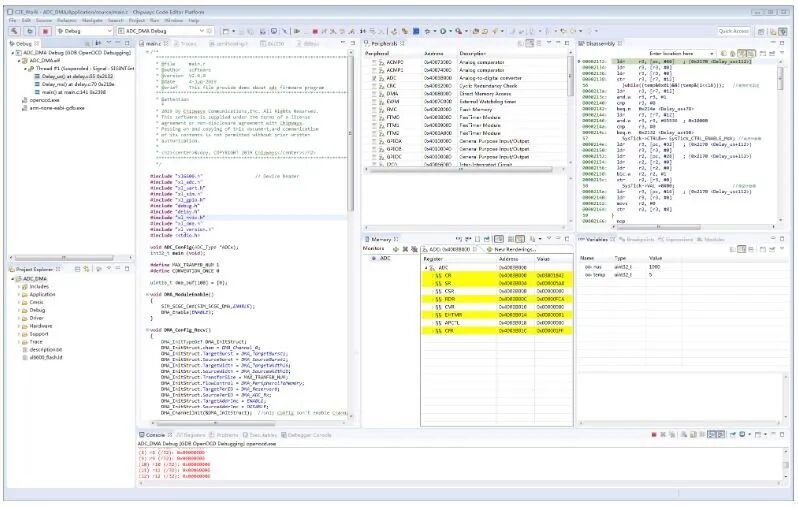Viewport: 798px width, 507px height.
Task: Collapse the ADC register group in Memory view
Action: pos(426,268)
